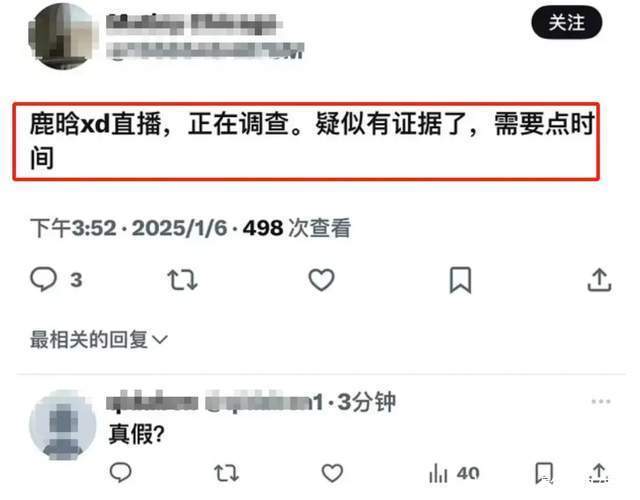Like the 真假? reply
This screenshot has width=640, height=500.
coord(332,473)
